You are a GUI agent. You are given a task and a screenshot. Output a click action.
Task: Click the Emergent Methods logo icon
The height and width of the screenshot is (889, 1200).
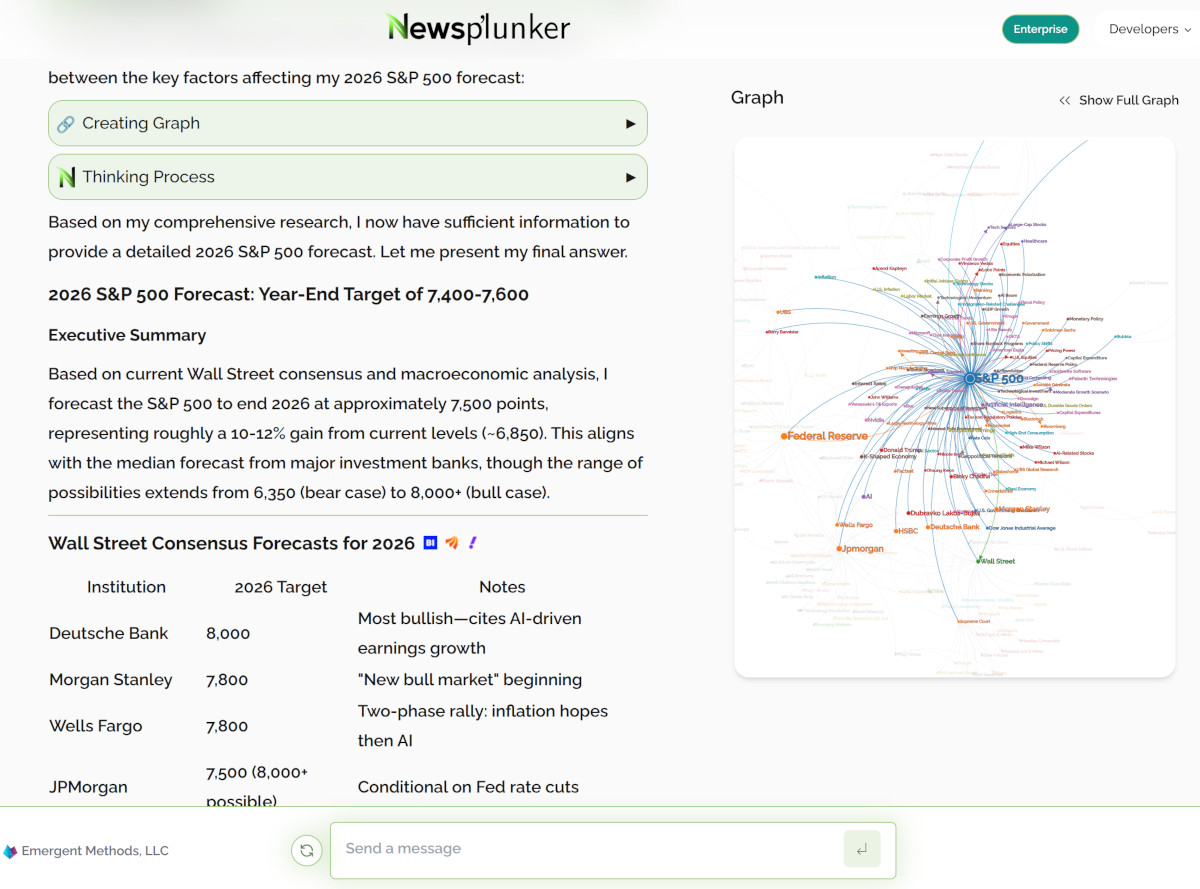tap(10, 852)
